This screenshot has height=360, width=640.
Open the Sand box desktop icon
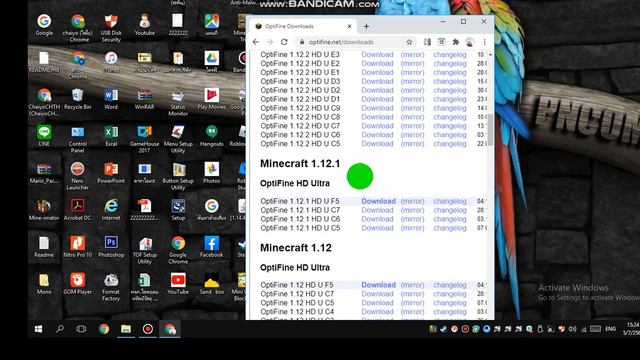pyautogui.click(x=211, y=284)
